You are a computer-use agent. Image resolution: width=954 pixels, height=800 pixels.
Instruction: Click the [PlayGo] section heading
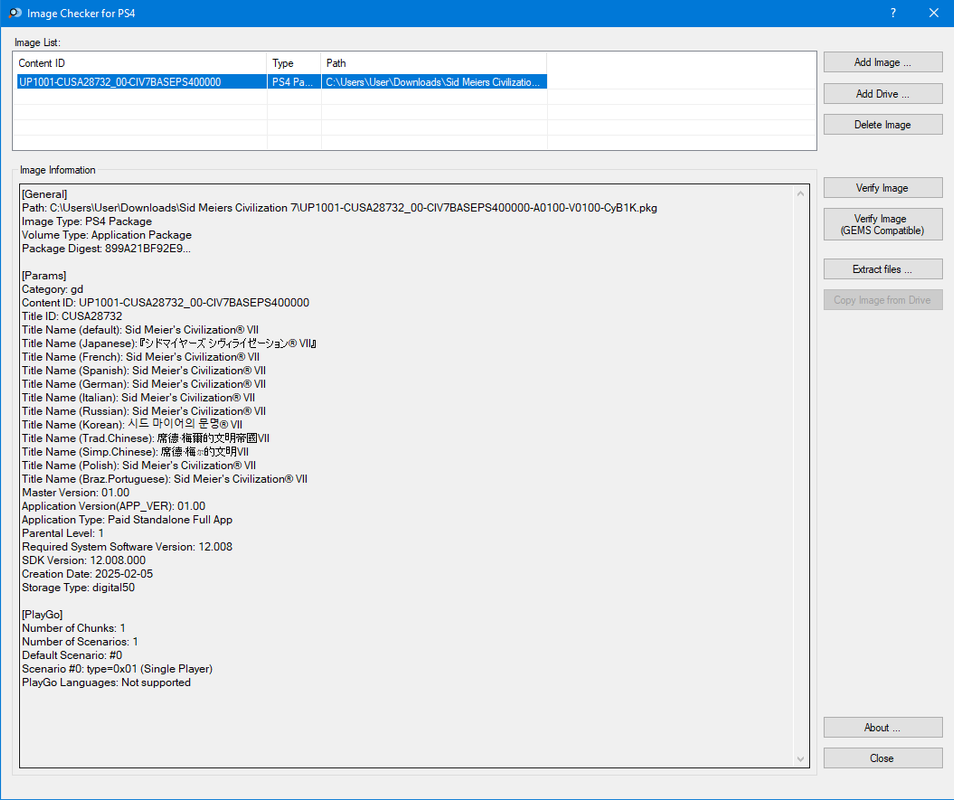click(42, 614)
